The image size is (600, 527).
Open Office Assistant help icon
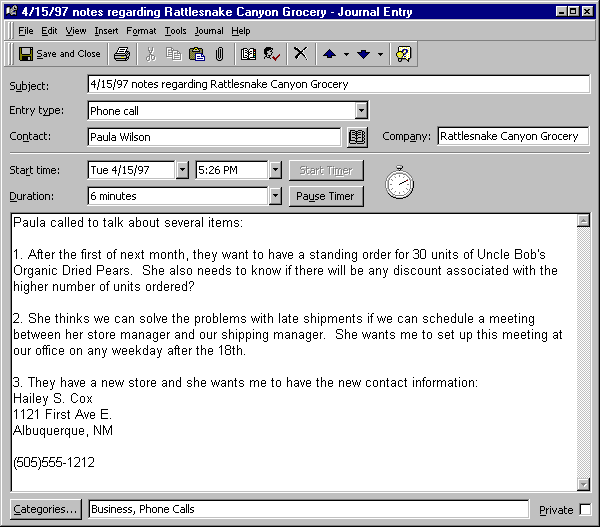[403, 54]
